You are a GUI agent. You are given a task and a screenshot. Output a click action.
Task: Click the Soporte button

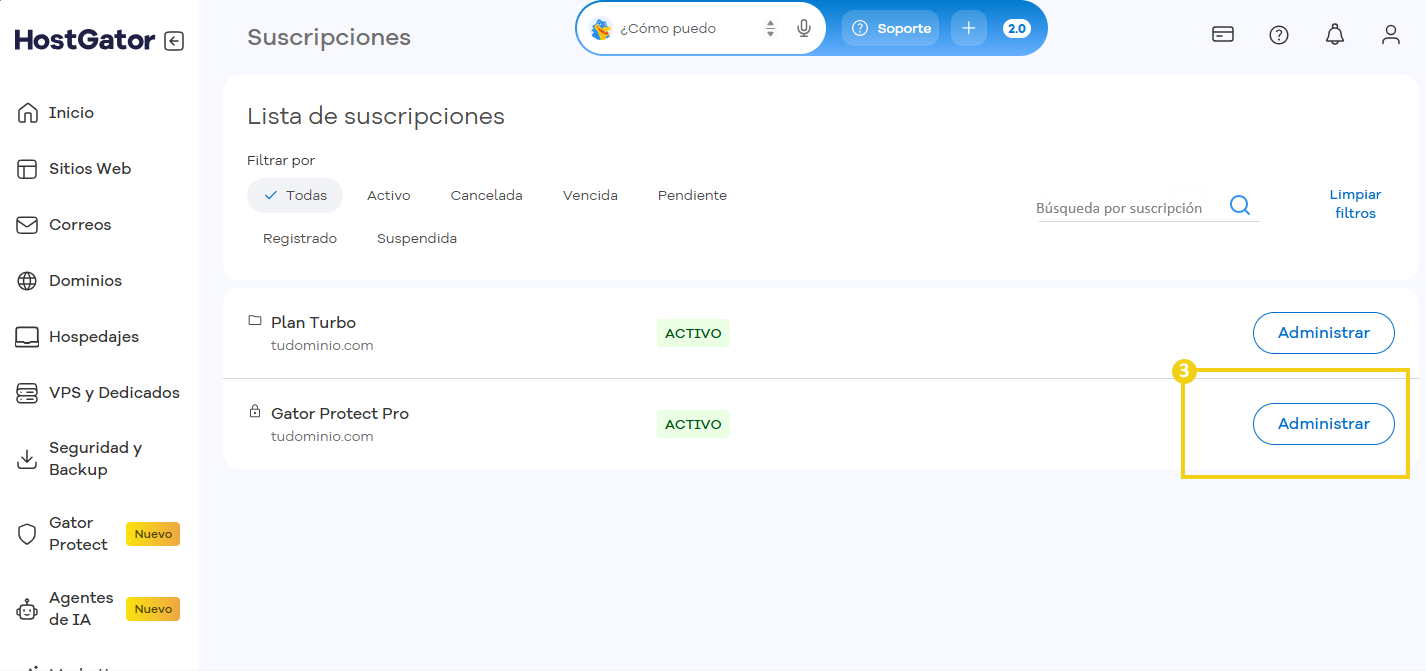[x=891, y=29]
